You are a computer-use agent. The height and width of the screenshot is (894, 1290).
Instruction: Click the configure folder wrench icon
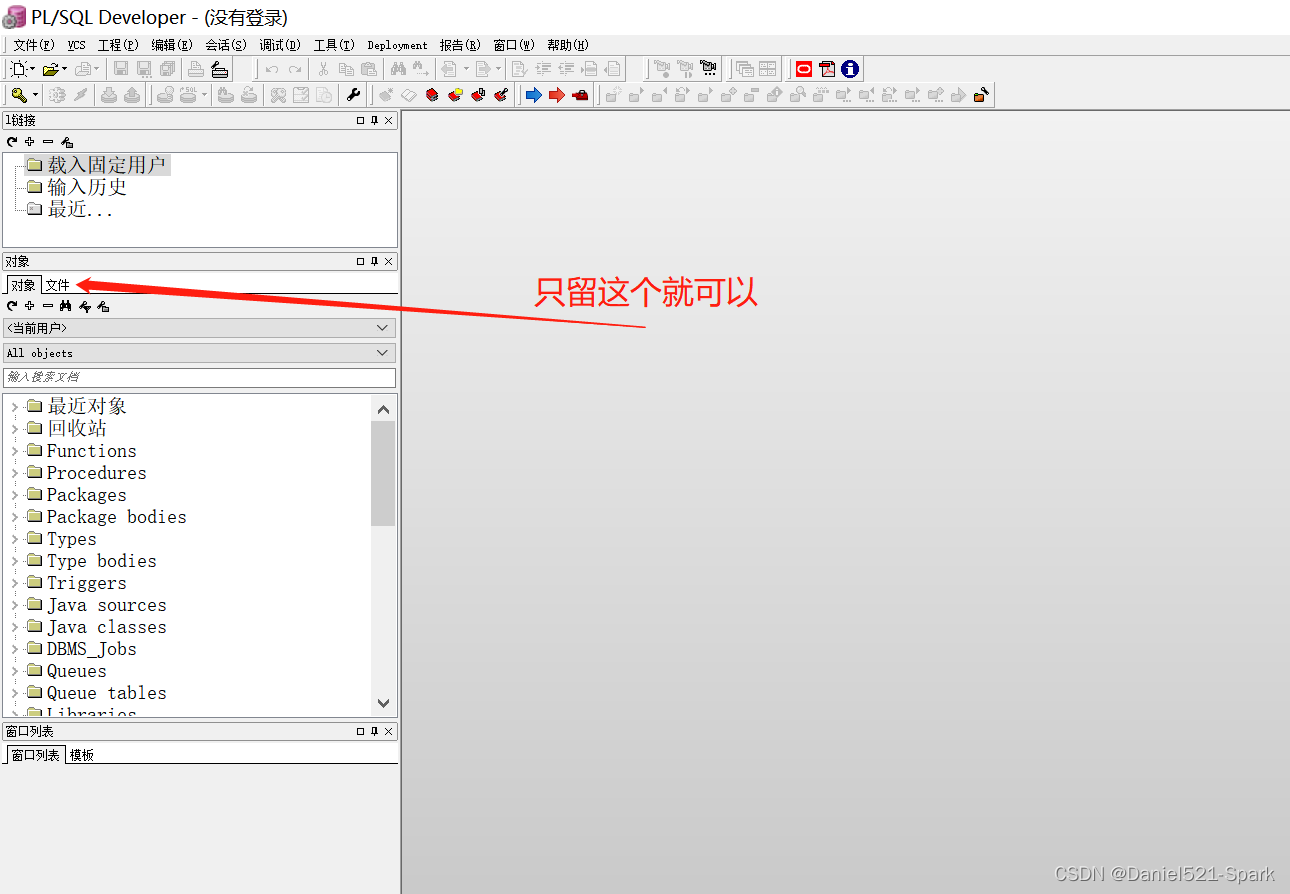coord(982,95)
